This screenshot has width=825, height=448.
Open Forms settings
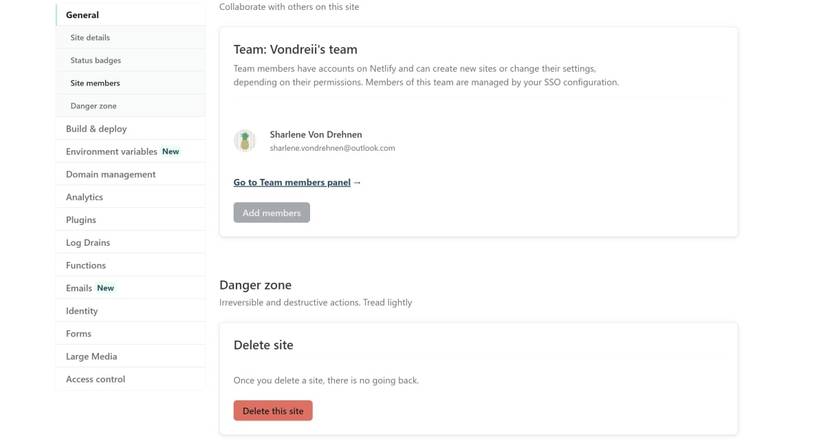[78, 334]
